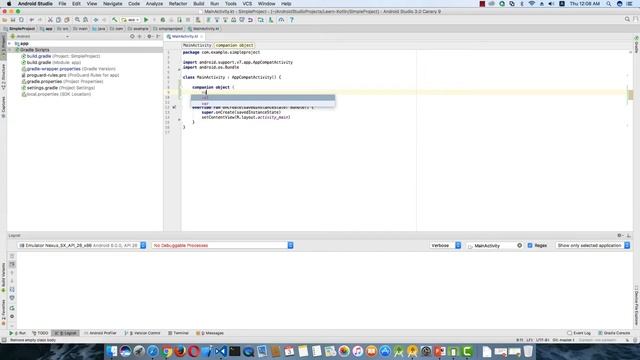Select the MainActivity.kt editor tab
This screenshot has width=640, height=360.
[184, 36]
